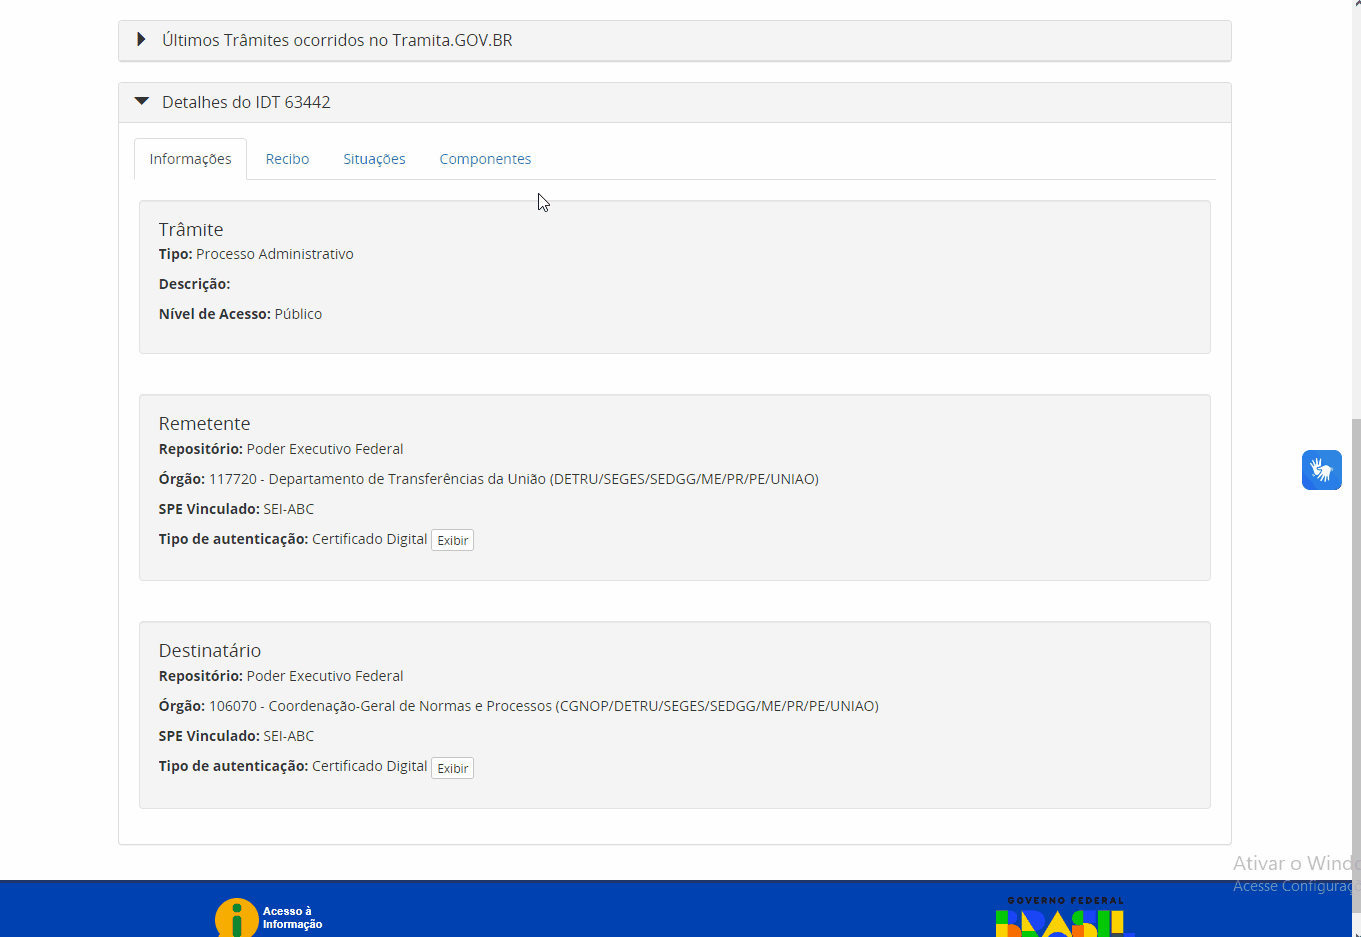Select the Remetente section heading
The height and width of the screenshot is (937, 1361).
point(204,424)
